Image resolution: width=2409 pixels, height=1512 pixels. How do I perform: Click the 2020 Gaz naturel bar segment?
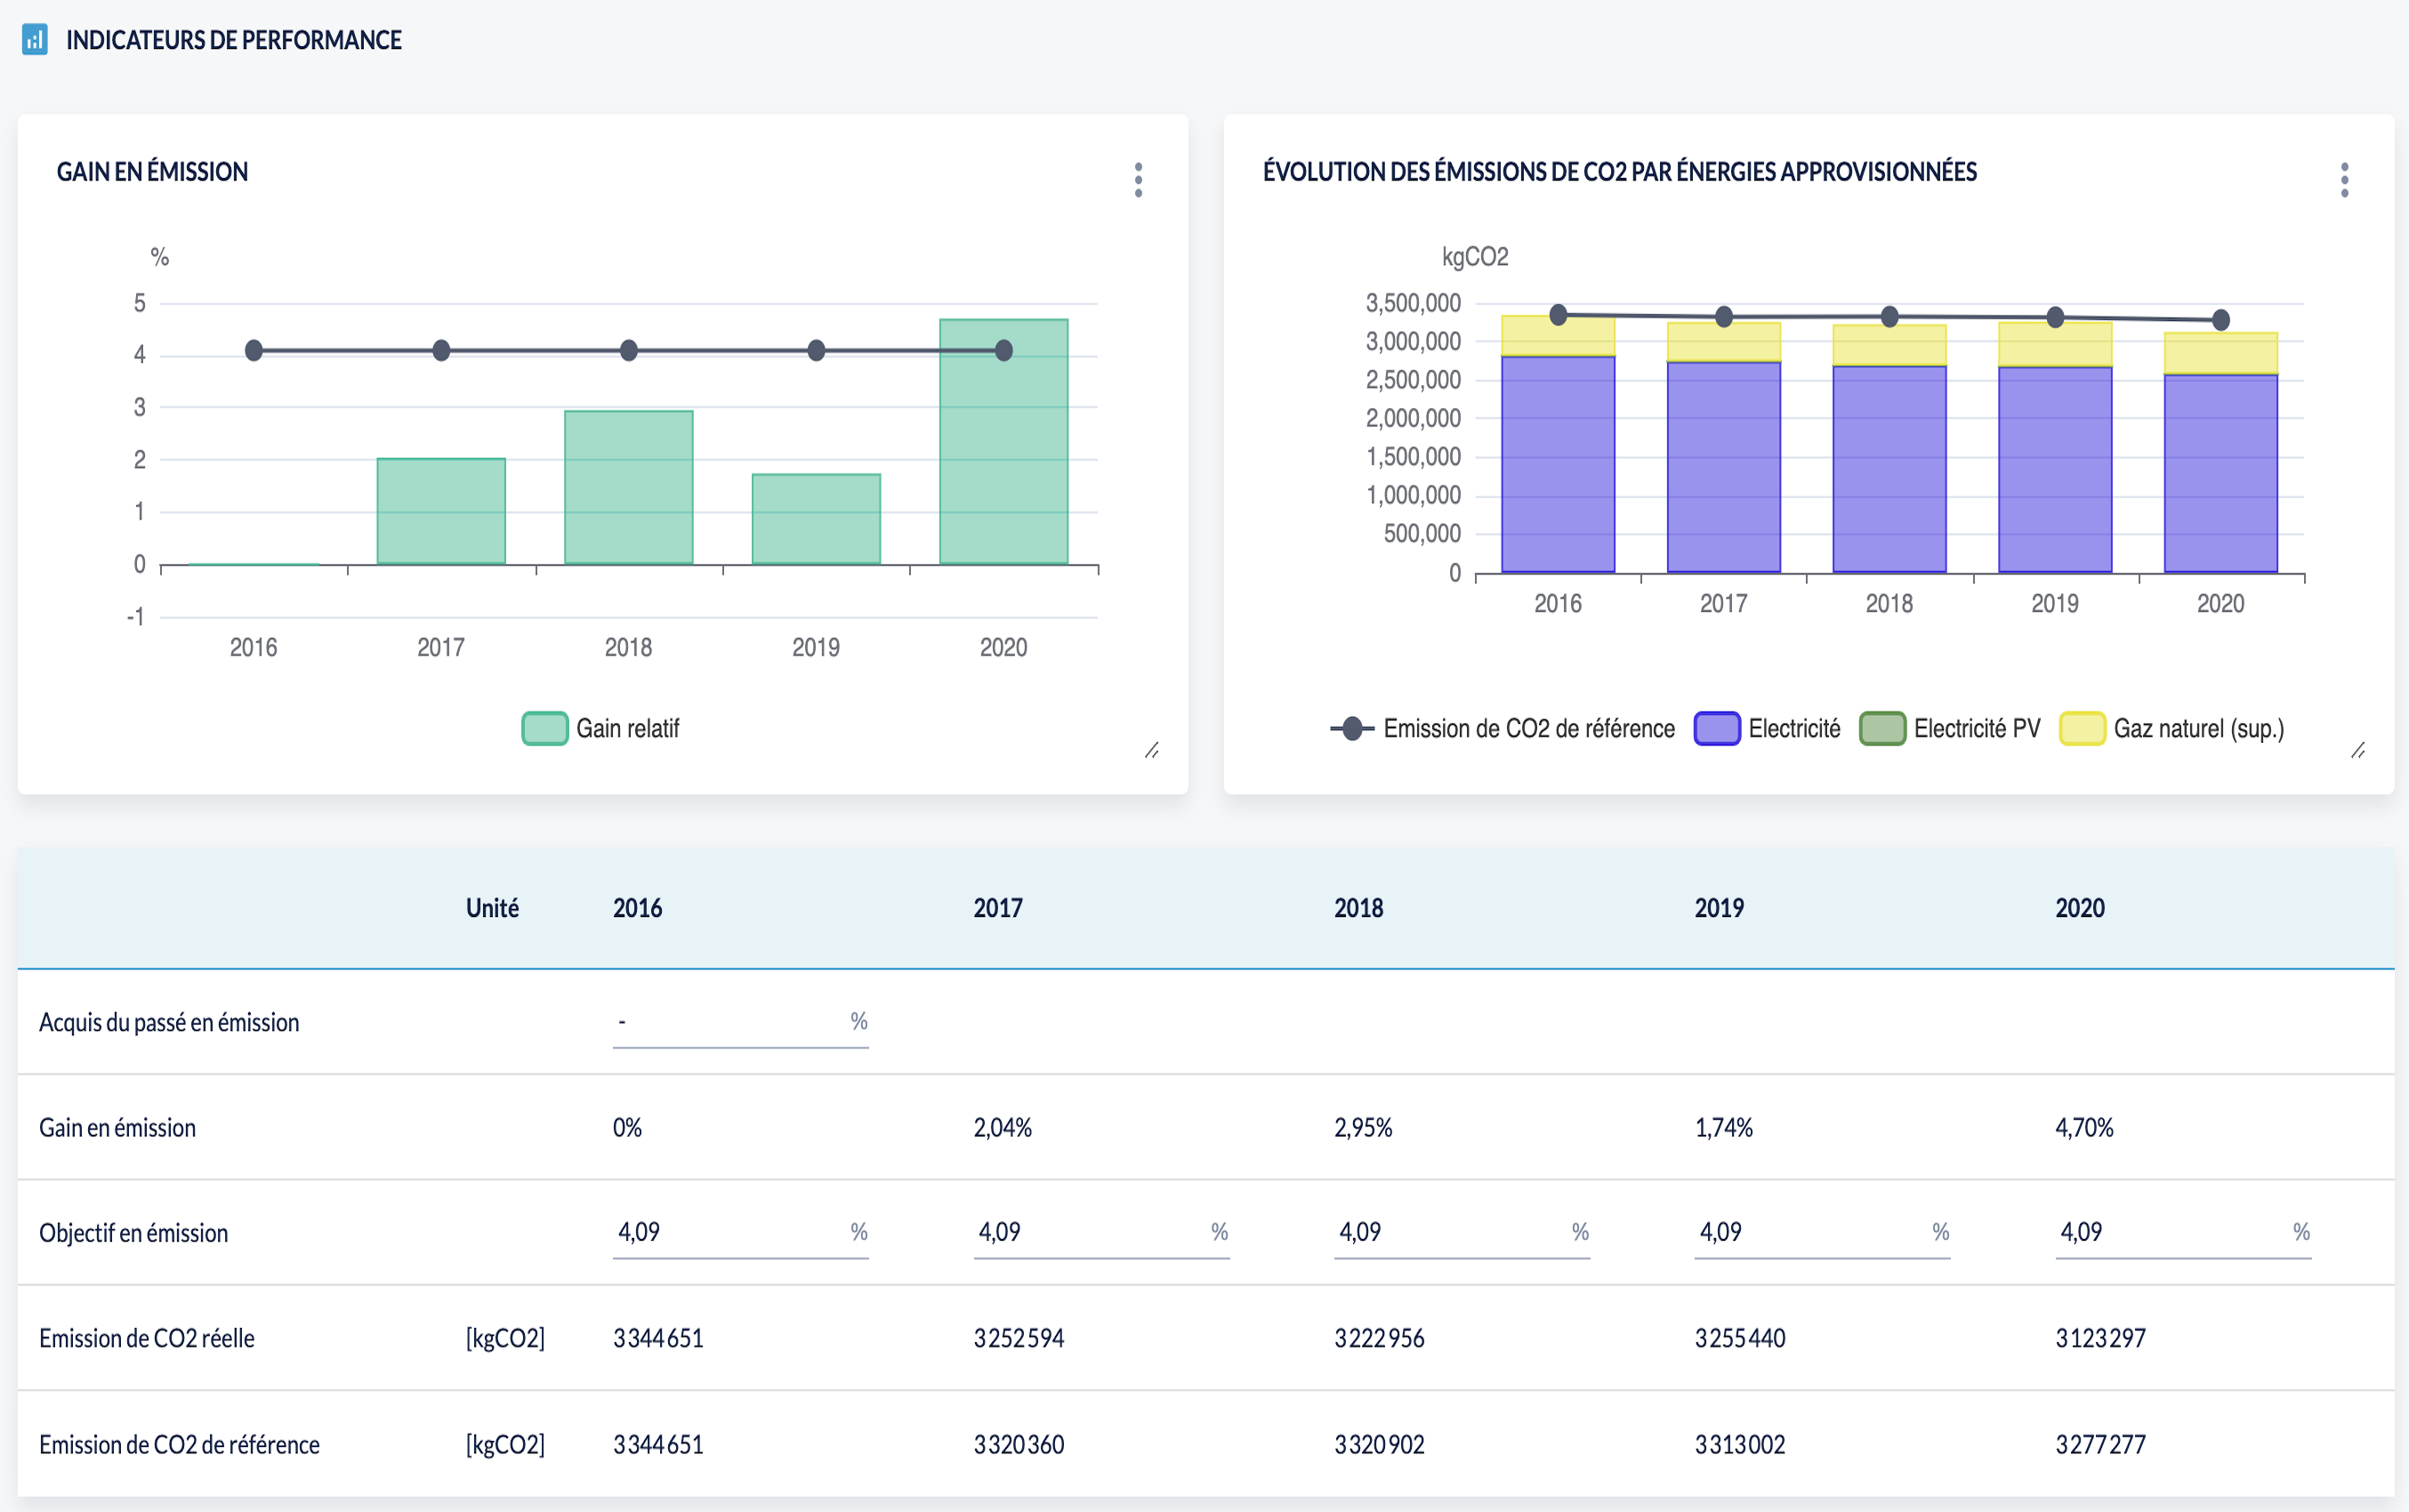(x=2221, y=354)
